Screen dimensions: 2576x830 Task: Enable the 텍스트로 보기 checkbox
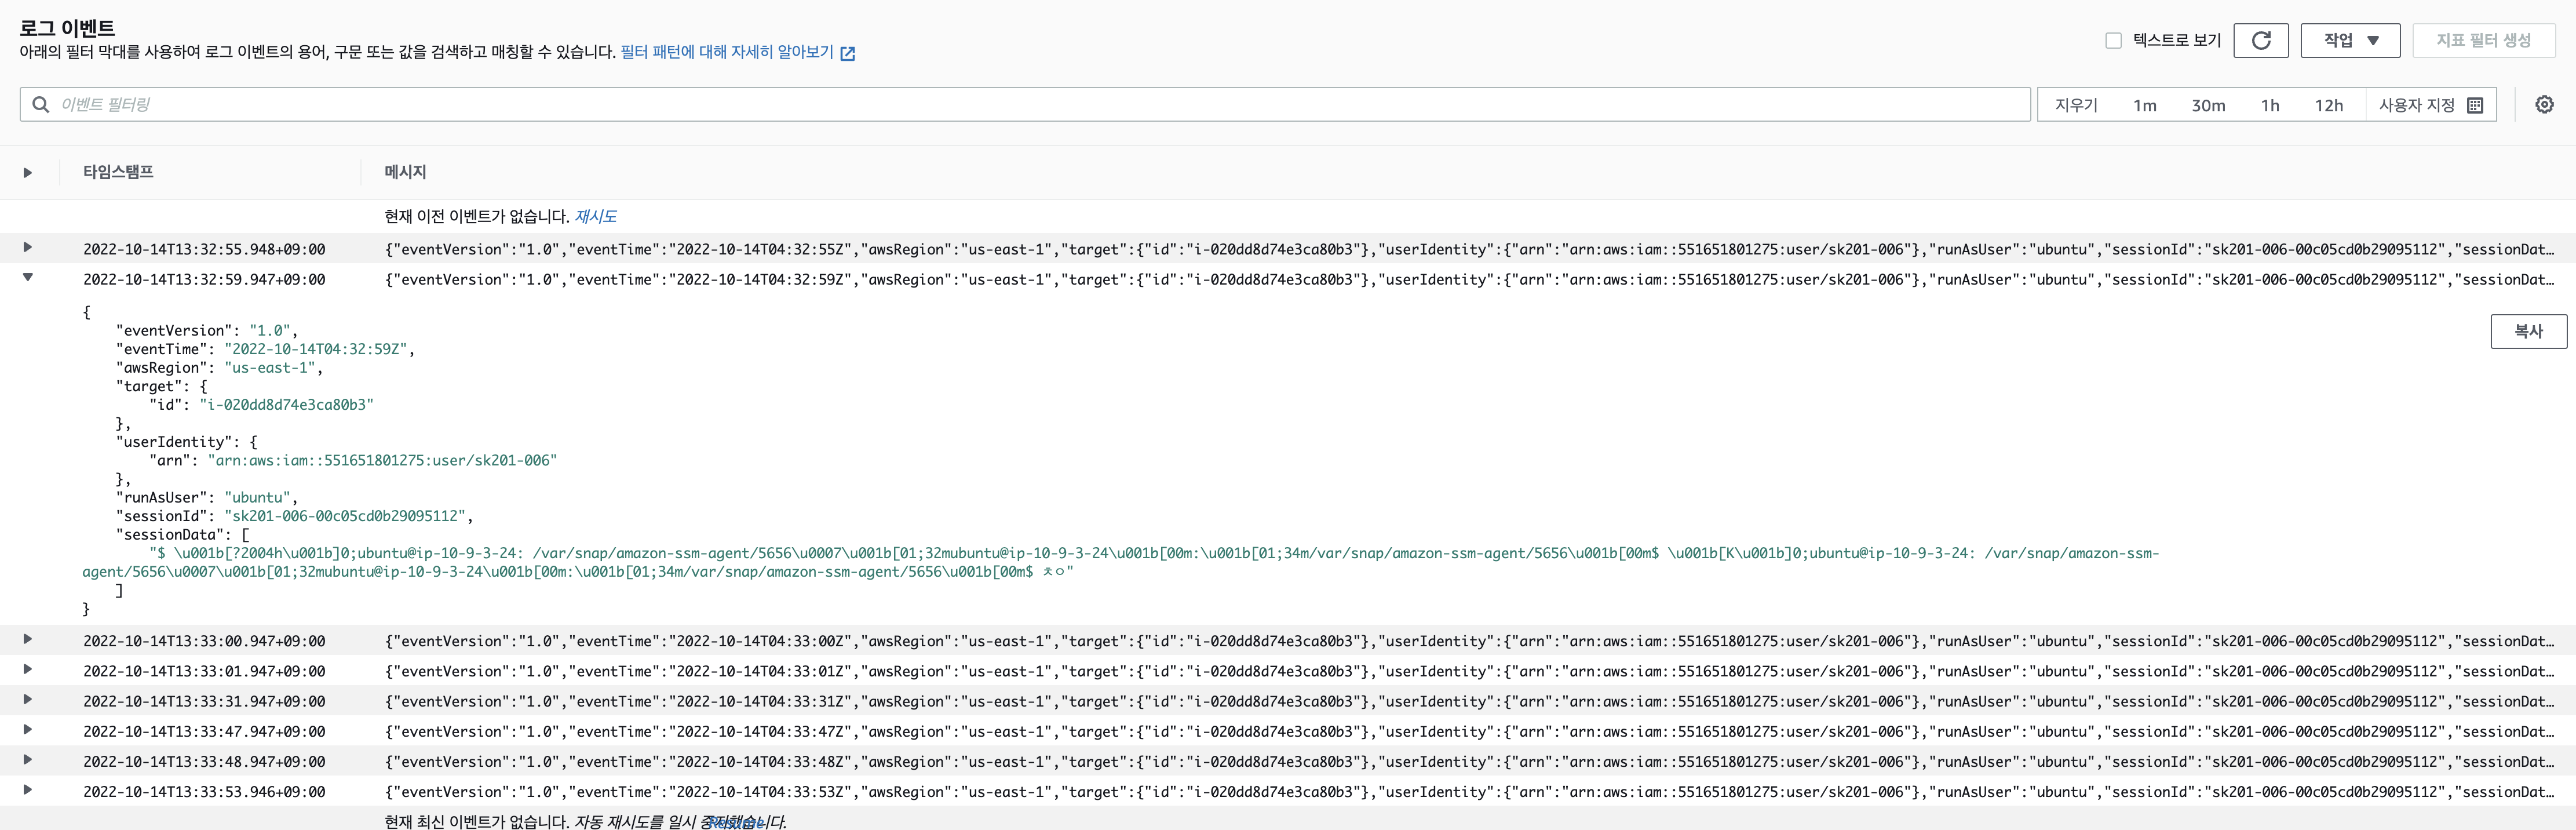pyautogui.click(x=2113, y=40)
